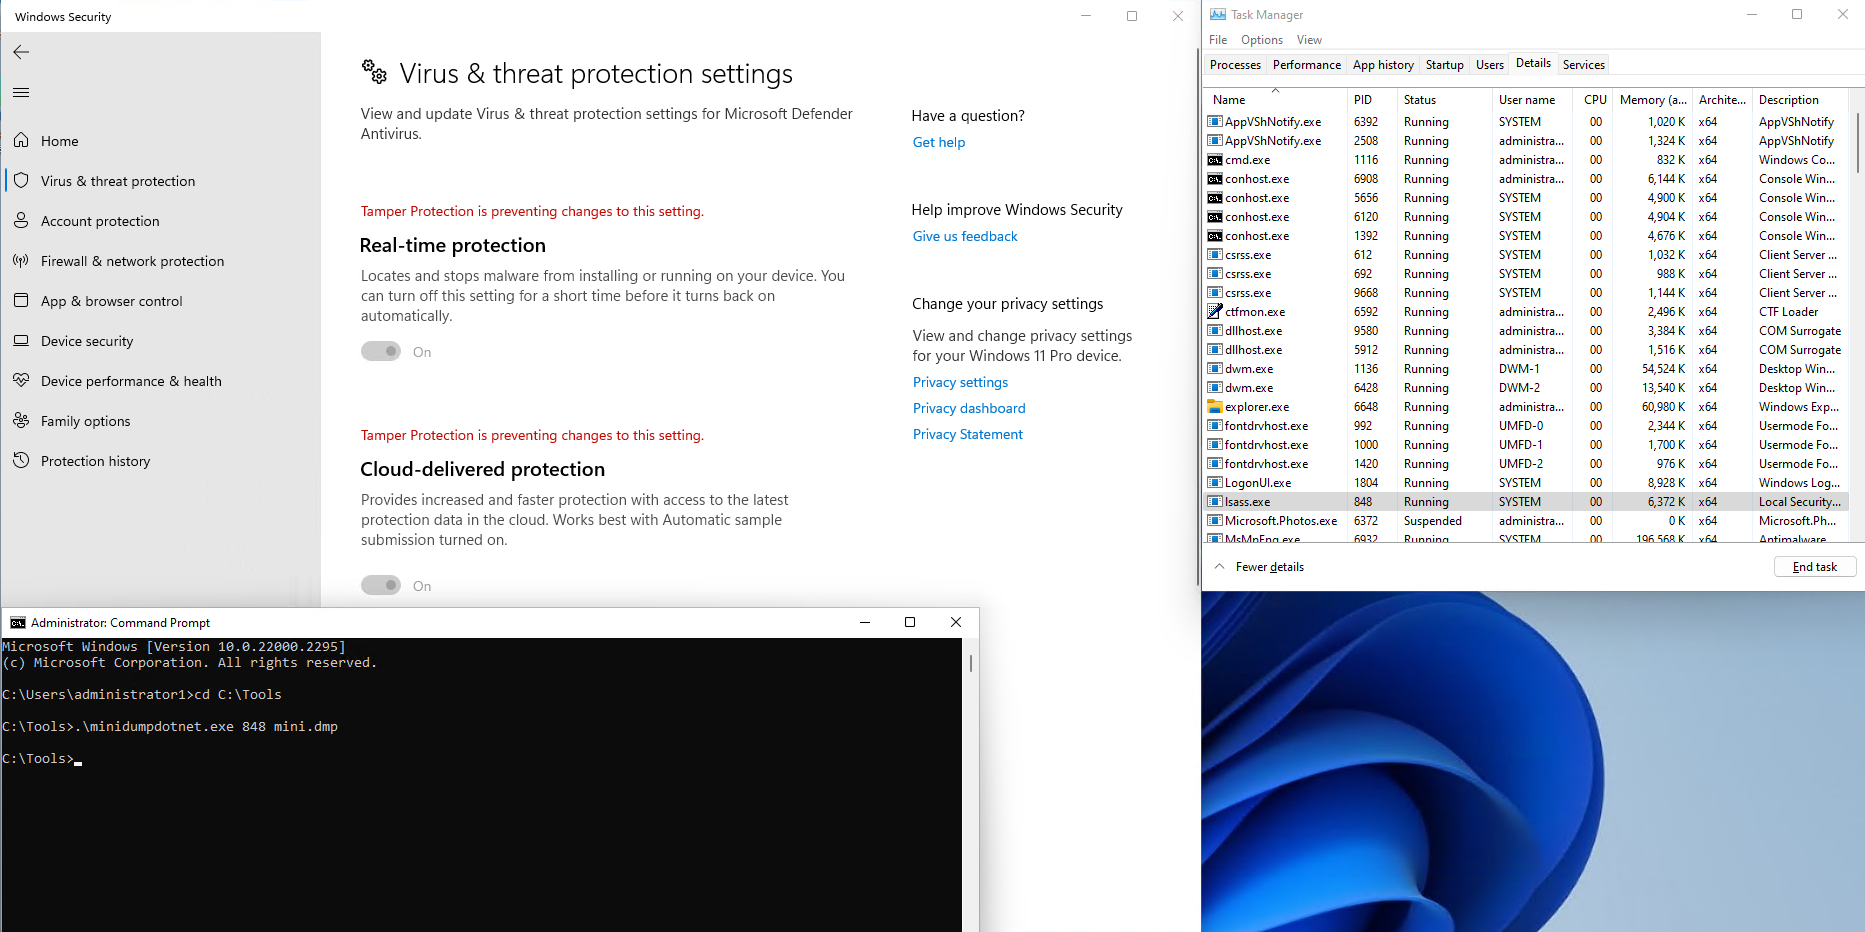Click the Suspended status for Microsoft.Photos.exe
Image resolution: width=1865 pixels, height=932 pixels.
1432,521
